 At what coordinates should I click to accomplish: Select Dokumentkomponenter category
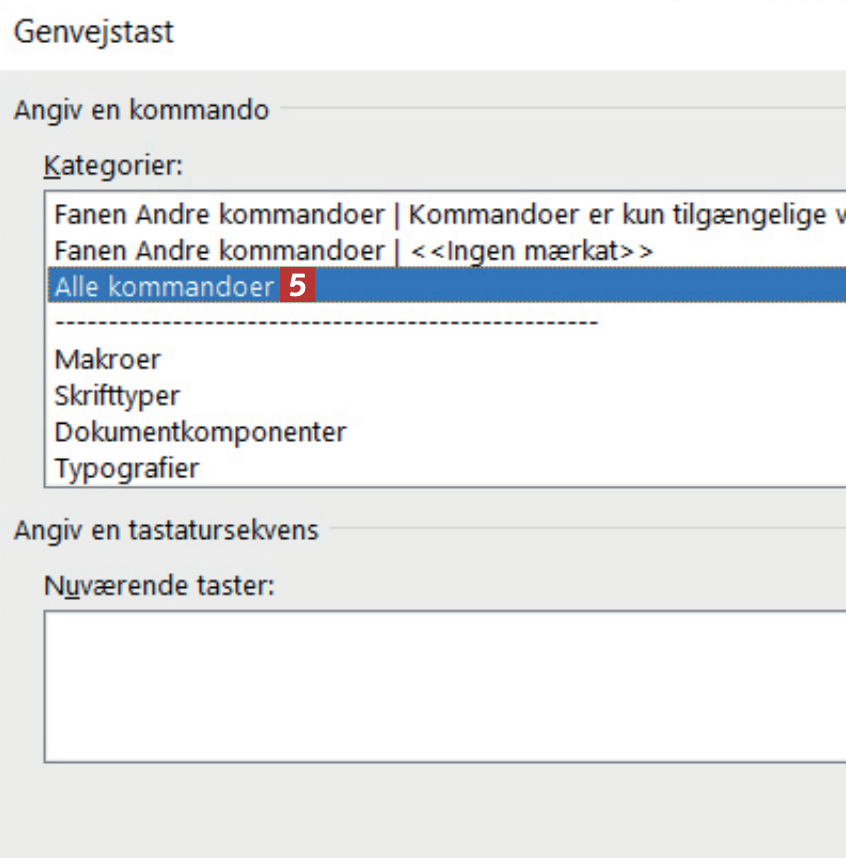(x=200, y=432)
